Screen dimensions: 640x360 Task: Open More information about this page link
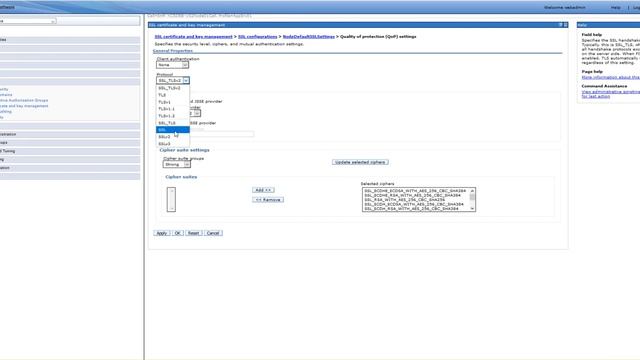(x=611, y=77)
